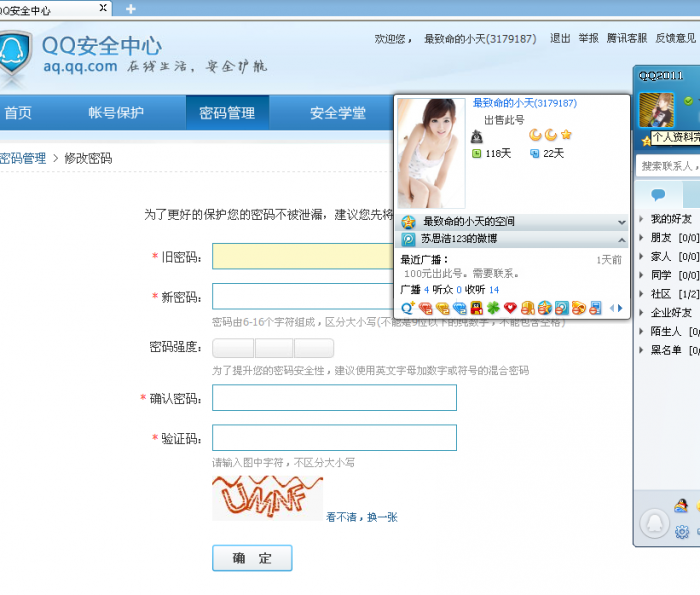Click the green 118天 online days icon

(476, 154)
